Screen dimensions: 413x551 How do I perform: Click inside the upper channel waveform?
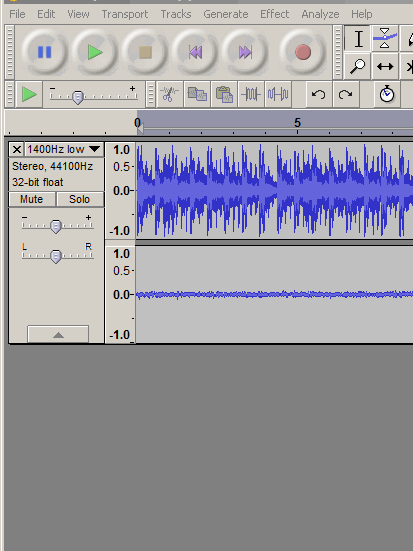(x=274, y=190)
